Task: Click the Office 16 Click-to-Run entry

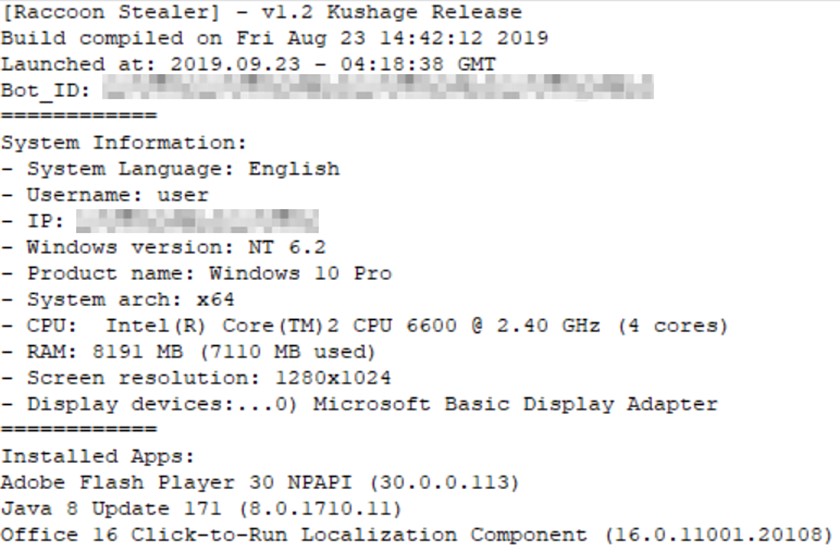Action: [416, 535]
